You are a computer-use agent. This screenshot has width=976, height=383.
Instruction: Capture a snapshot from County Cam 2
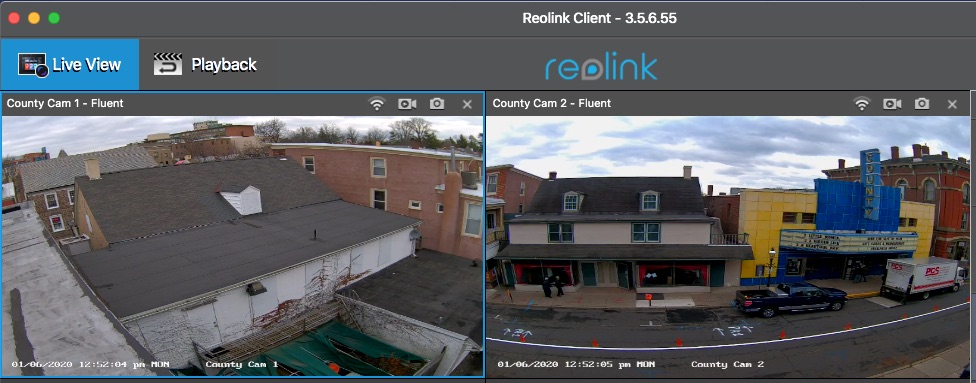pyautogui.click(x=922, y=103)
